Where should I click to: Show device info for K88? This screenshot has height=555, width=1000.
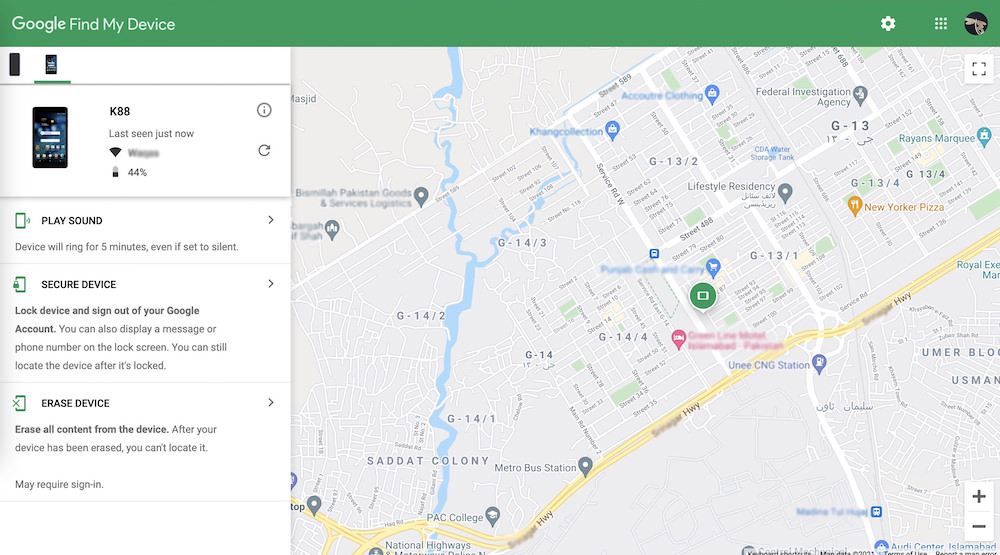tap(264, 110)
